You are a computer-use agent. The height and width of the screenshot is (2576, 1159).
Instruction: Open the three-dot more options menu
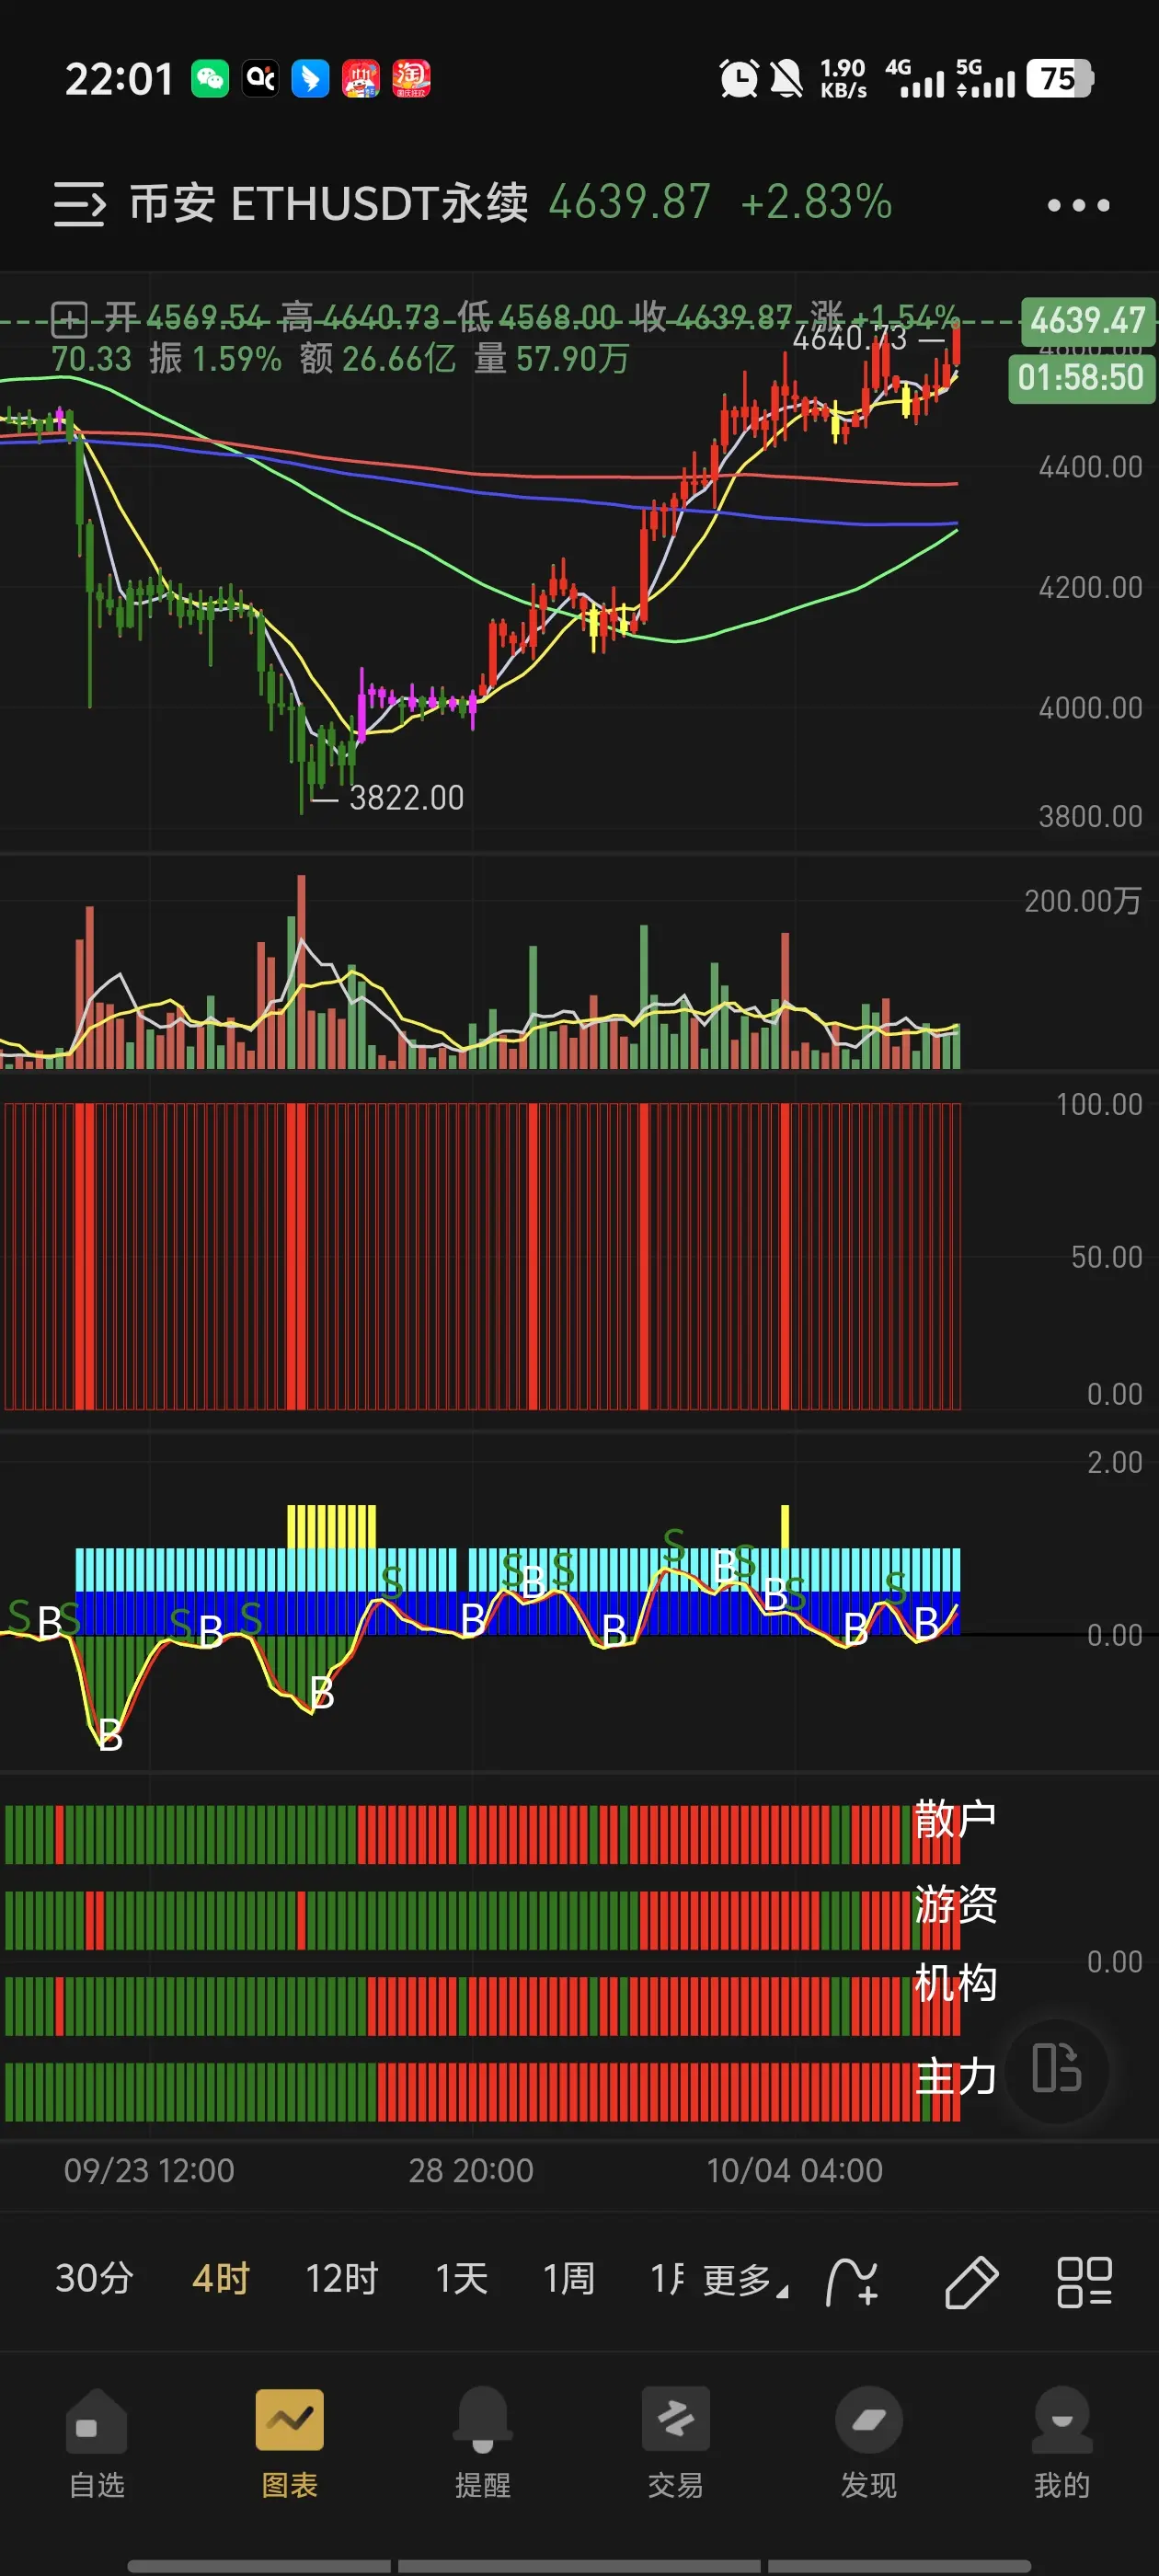(1078, 205)
